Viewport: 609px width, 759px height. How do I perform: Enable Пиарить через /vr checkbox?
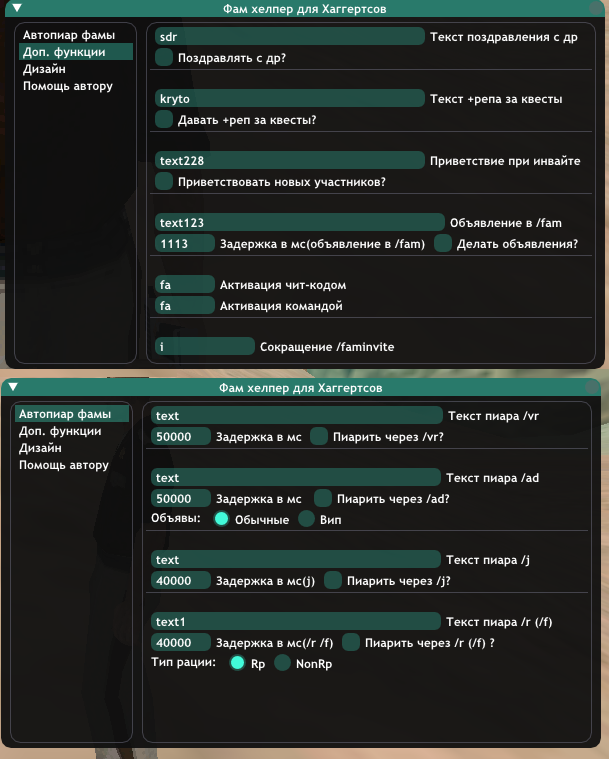[x=319, y=436]
